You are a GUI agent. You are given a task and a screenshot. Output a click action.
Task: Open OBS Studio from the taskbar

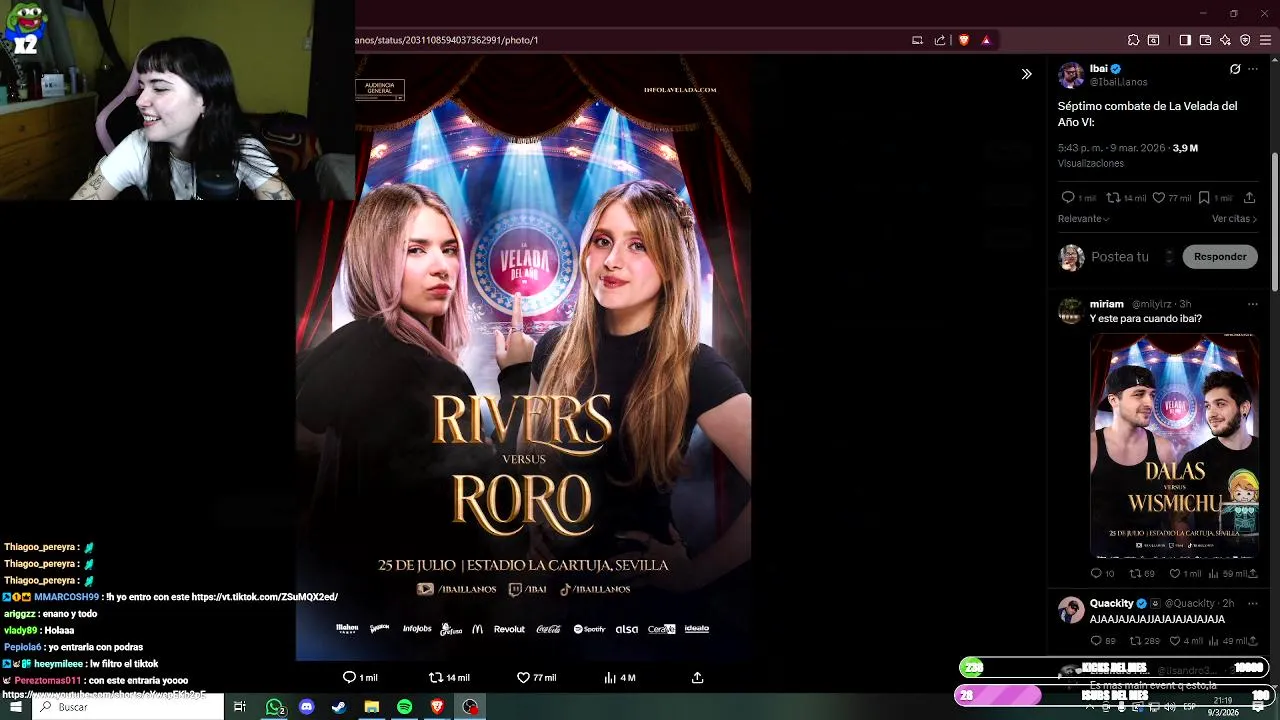(470, 707)
